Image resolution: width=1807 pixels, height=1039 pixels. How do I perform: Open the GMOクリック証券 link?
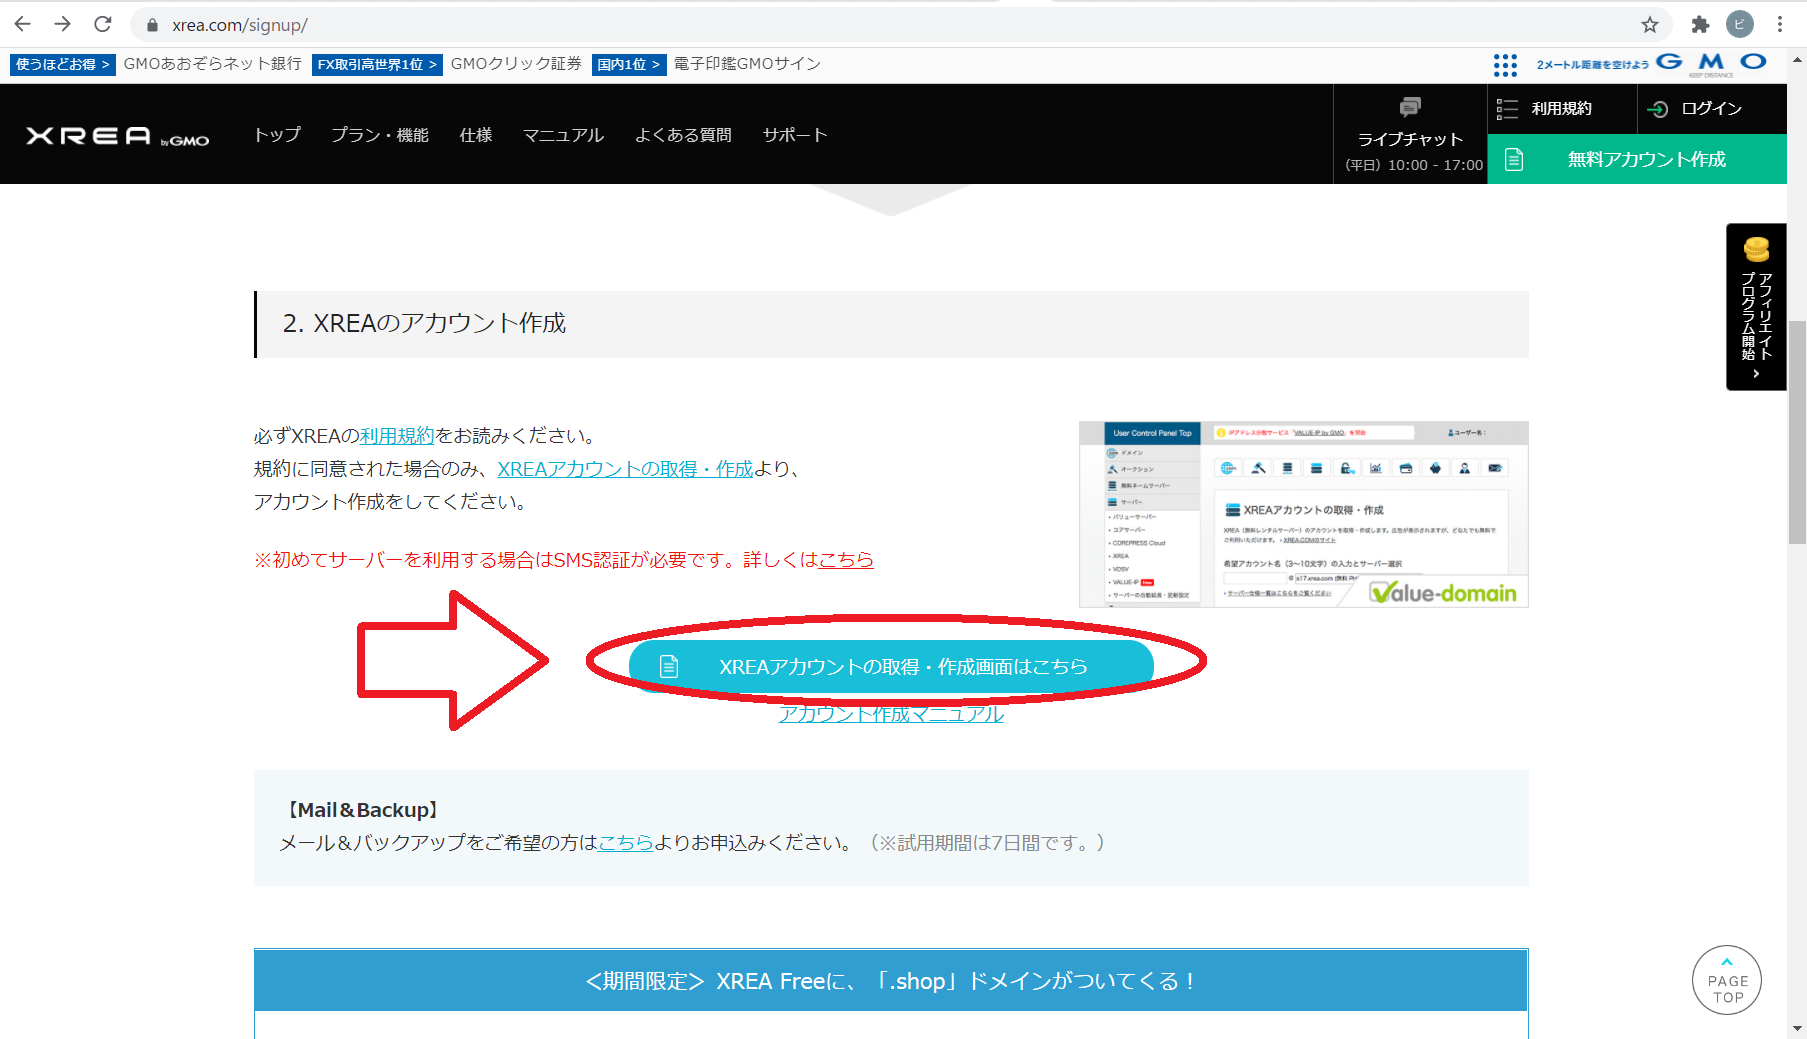[516, 64]
